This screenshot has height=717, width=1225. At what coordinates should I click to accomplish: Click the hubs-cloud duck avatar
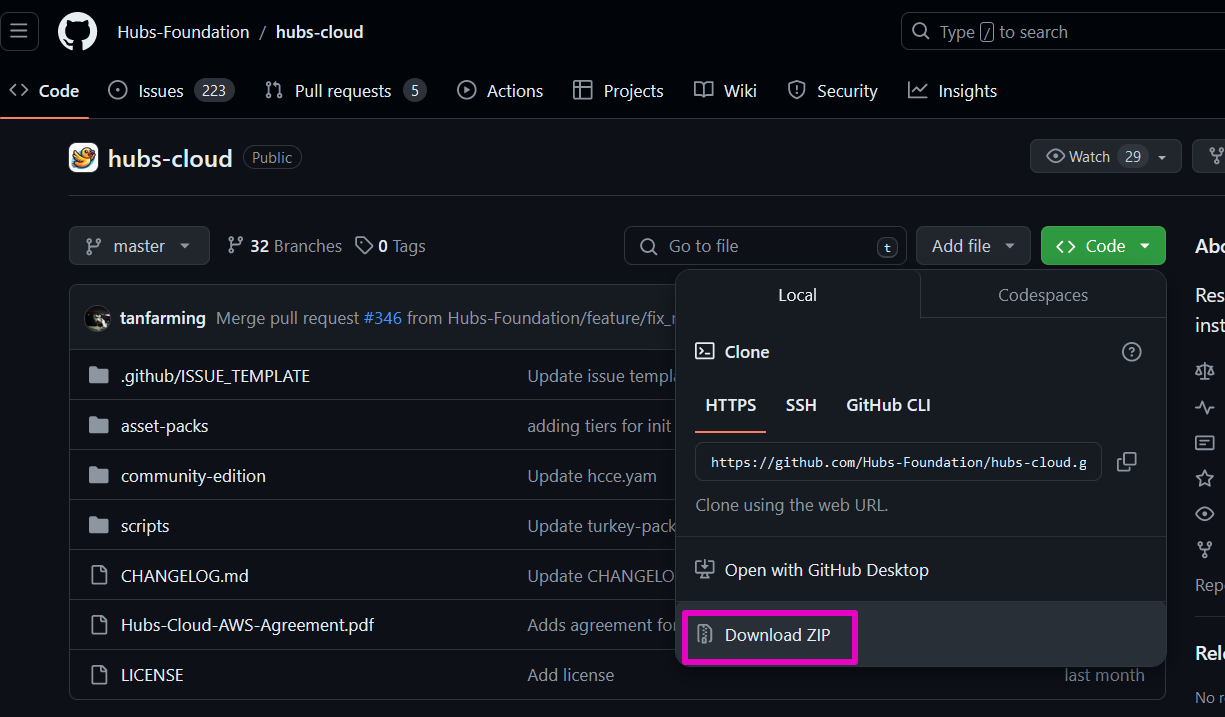83,158
